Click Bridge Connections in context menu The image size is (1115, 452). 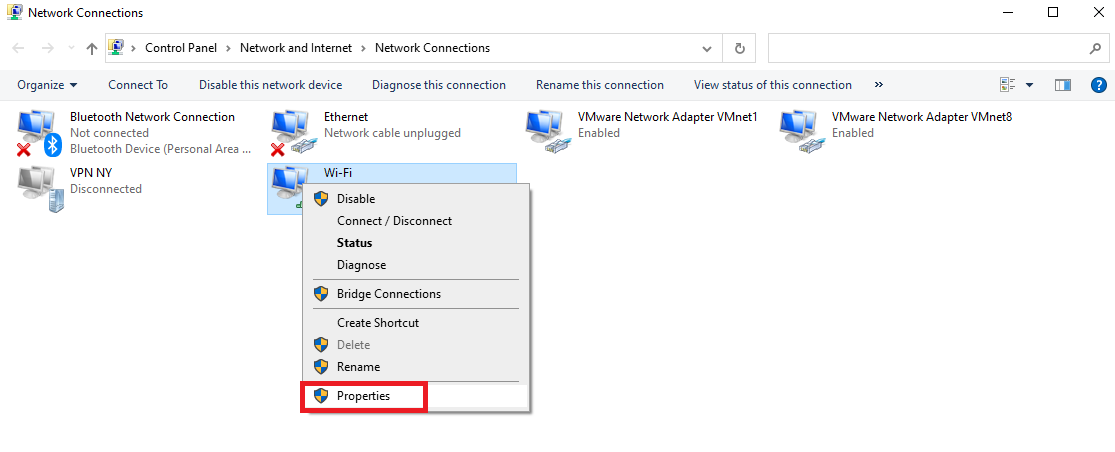pyautogui.click(x=388, y=294)
